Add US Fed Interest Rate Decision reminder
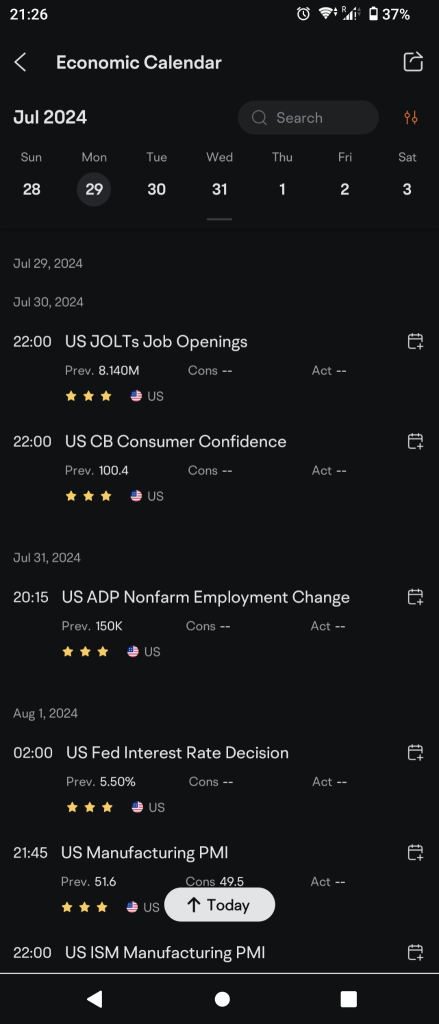The width and height of the screenshot is (439, 1024). pyautogui.click(x=415, y=752)
